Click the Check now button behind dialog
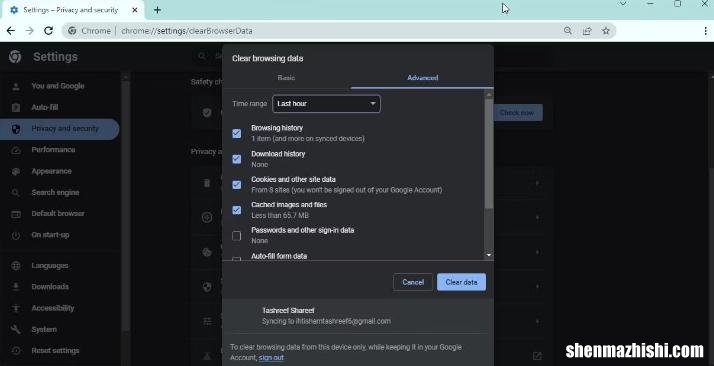This screenshot has height=366, width=714. coord(516,112)
